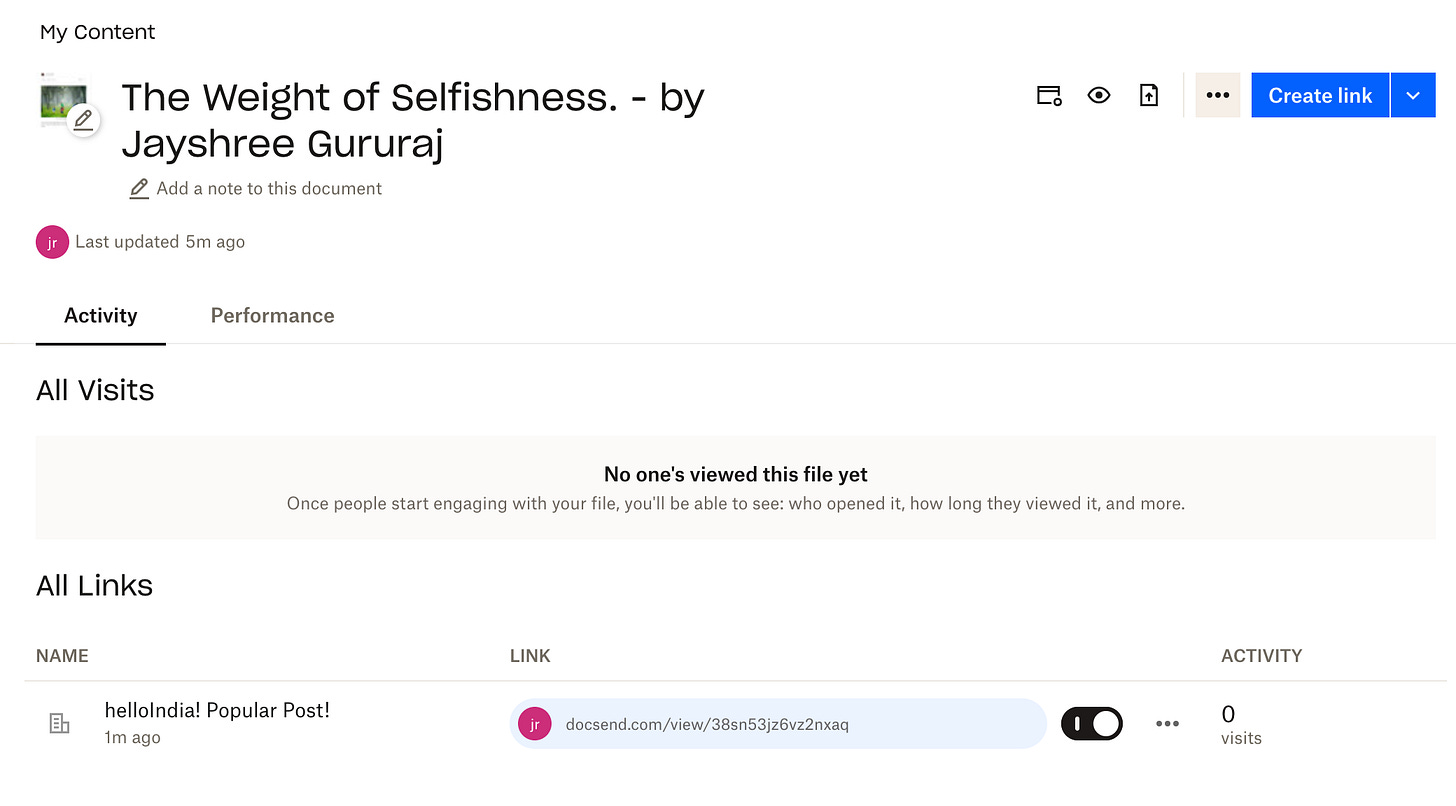
Task: Open the more options ellipsis near Create link
Action: 1217,94
